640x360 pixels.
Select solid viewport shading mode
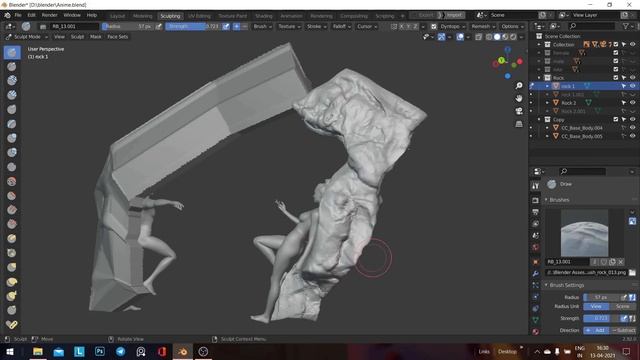(497, 37)
